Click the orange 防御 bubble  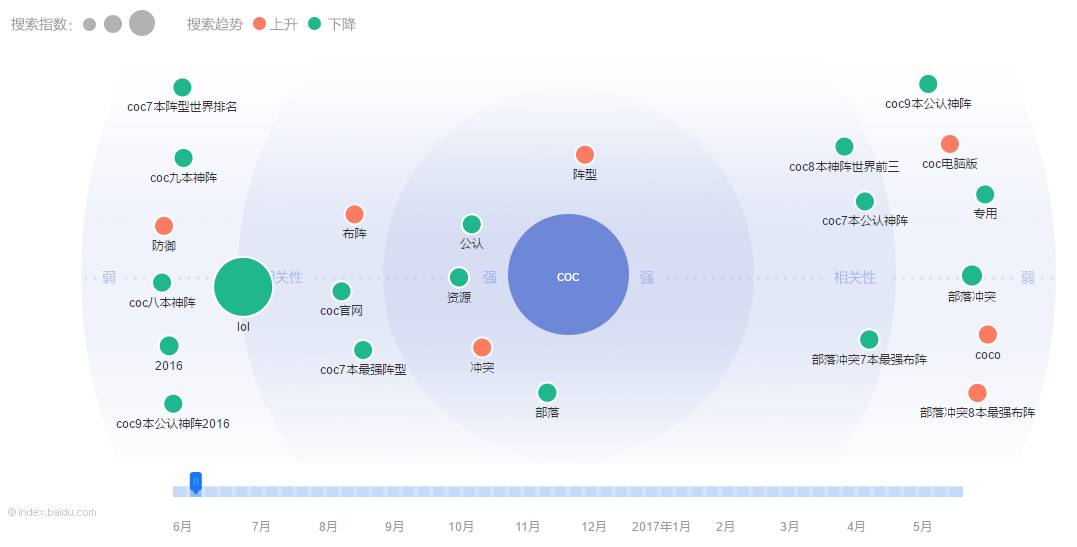click(x=164, y=227)
